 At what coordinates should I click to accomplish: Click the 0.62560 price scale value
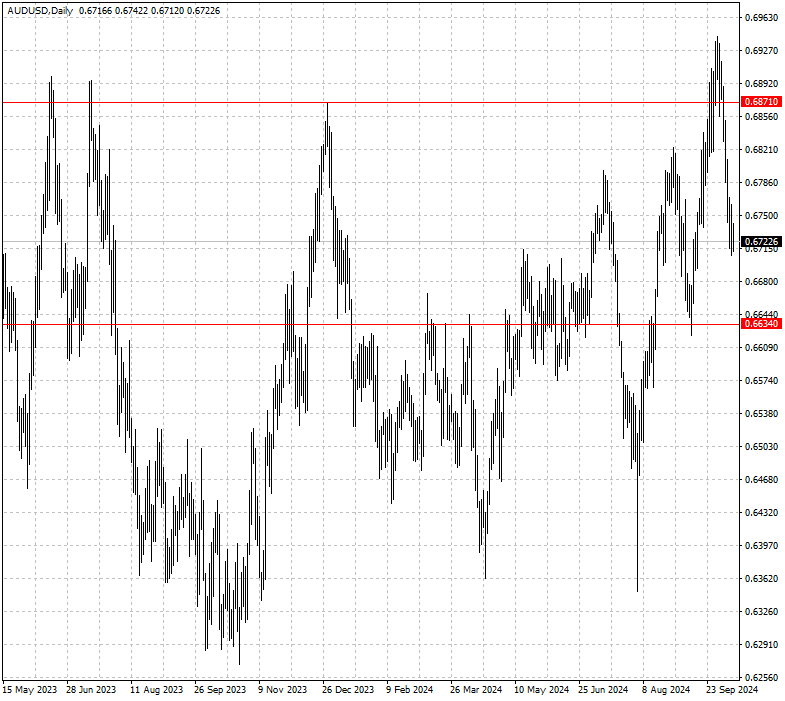[762, 677]
